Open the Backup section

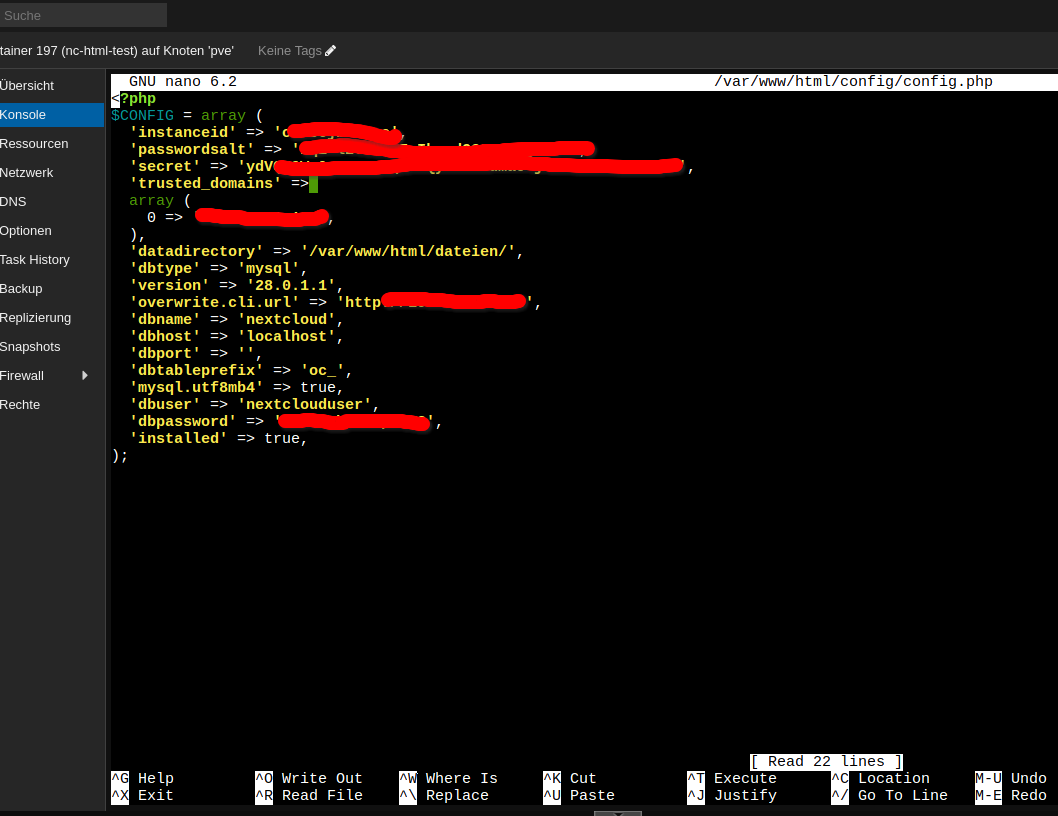pos(21,289)
